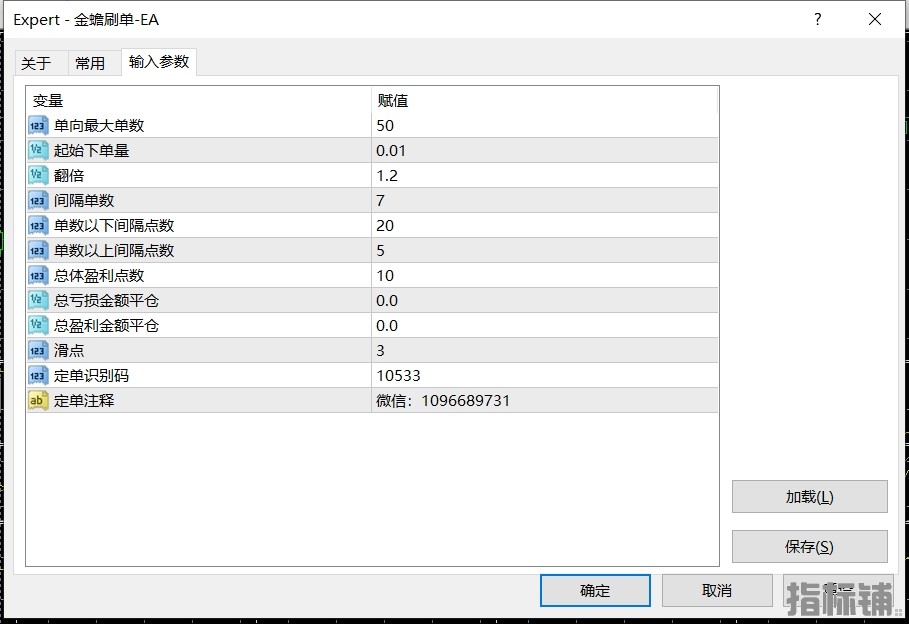
Task: Select the 定单注释 variable name
Action: [x=84, y=400]
